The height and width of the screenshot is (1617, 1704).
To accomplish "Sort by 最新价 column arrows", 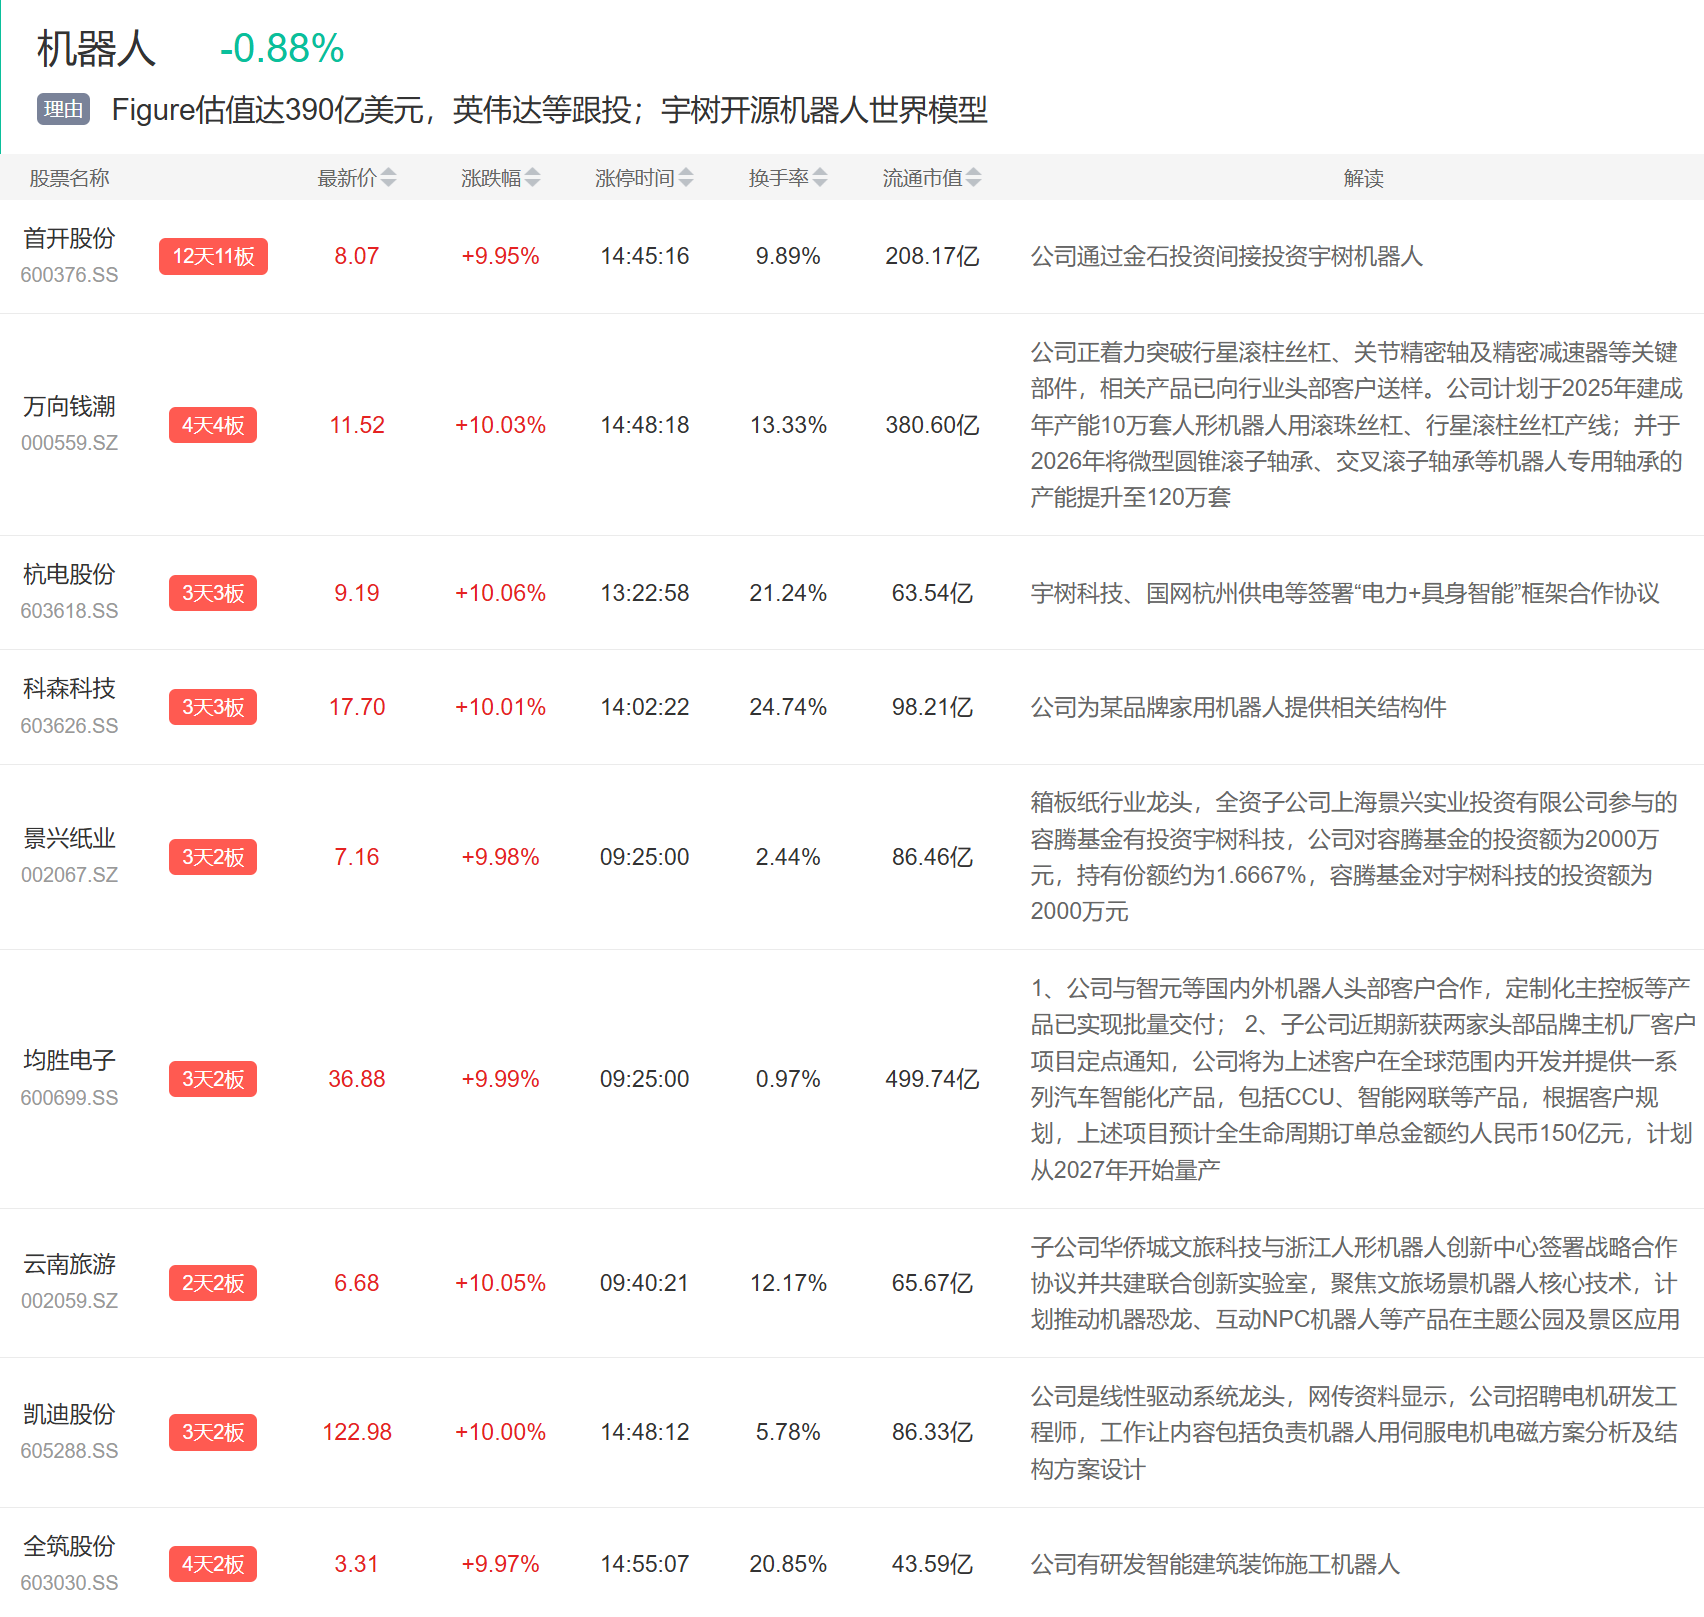I will tap(388, 178).
